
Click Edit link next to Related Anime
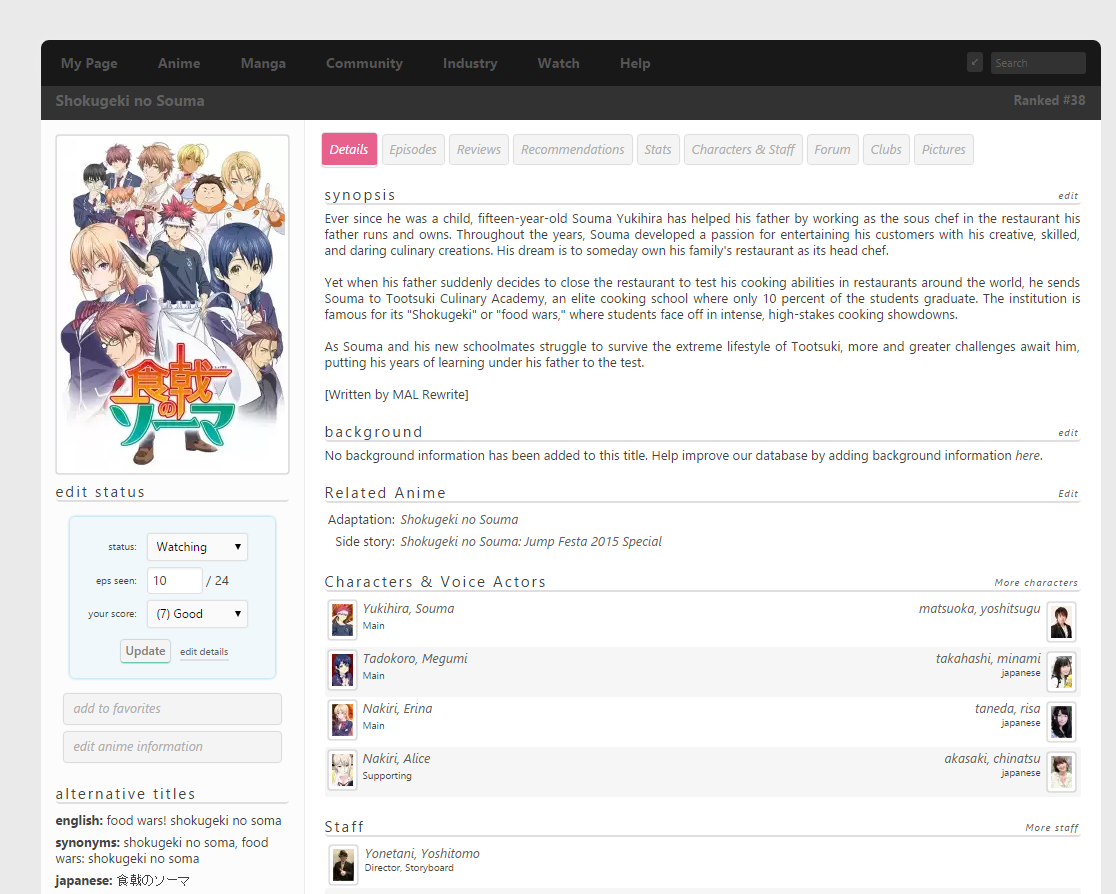tap(1068, 493)
